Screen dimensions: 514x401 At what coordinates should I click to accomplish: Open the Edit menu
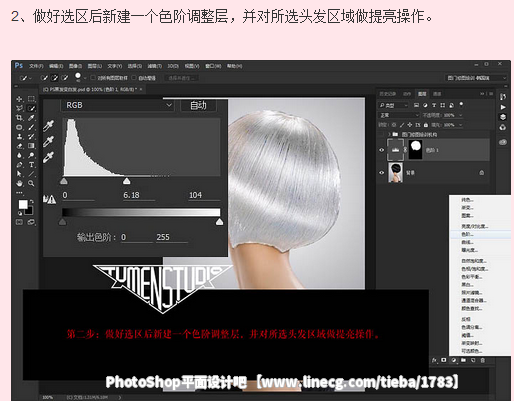[x=56, y=66]
